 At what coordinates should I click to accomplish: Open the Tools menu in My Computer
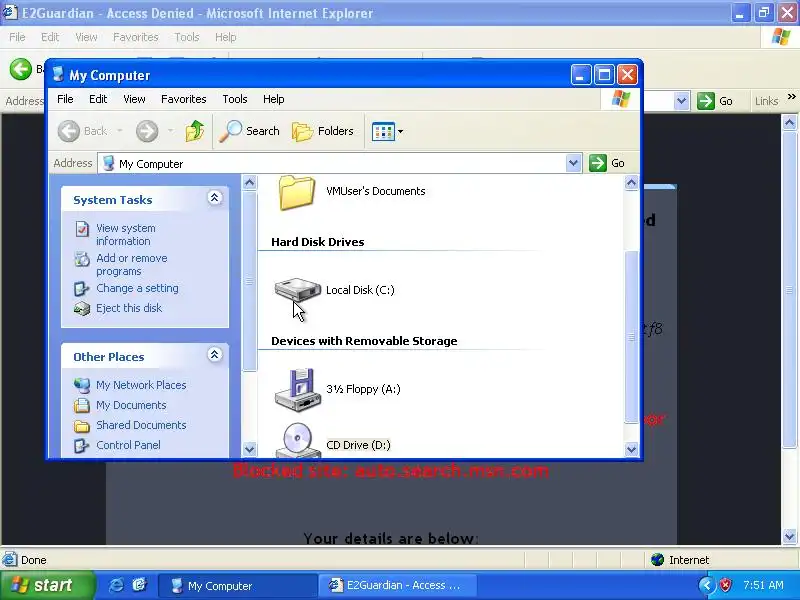[x=235, y=99]
